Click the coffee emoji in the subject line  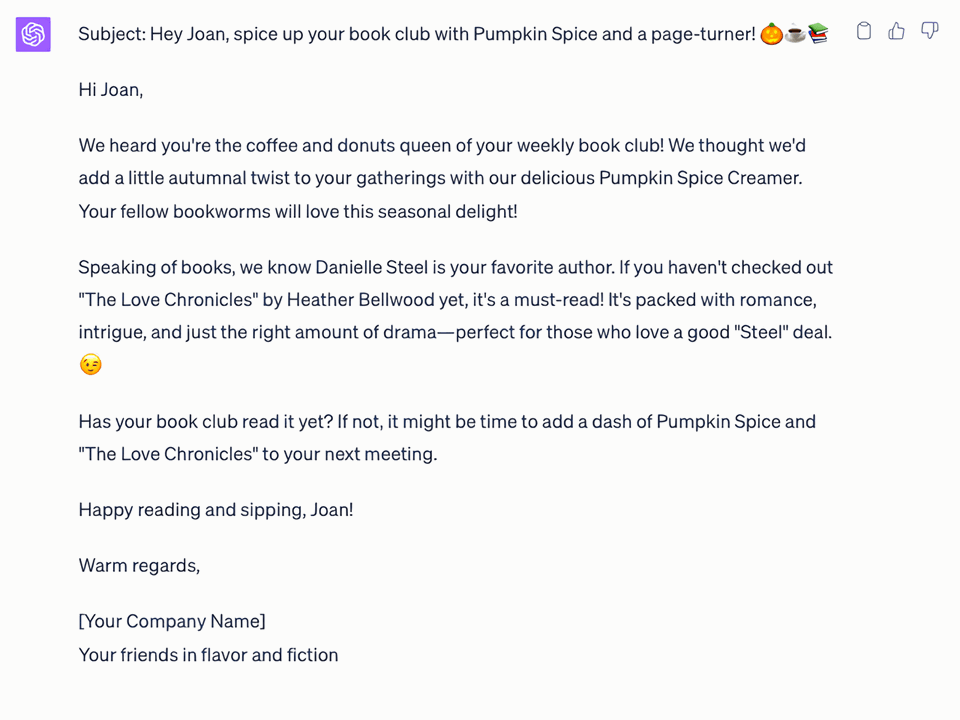[x=795, y=33]
